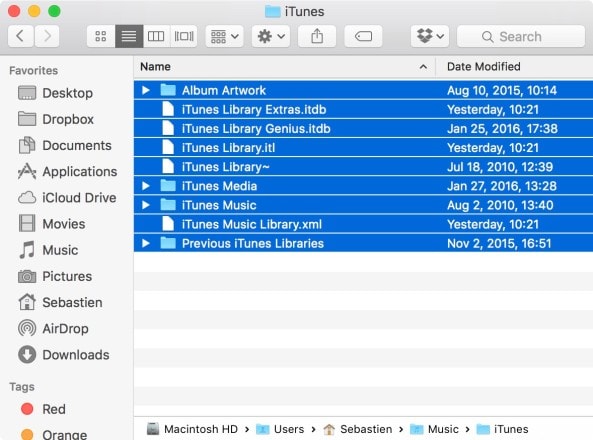Click the Edit Tags toolbar button
The height and width of the screenshot is (440, 593).
point(363,36)
